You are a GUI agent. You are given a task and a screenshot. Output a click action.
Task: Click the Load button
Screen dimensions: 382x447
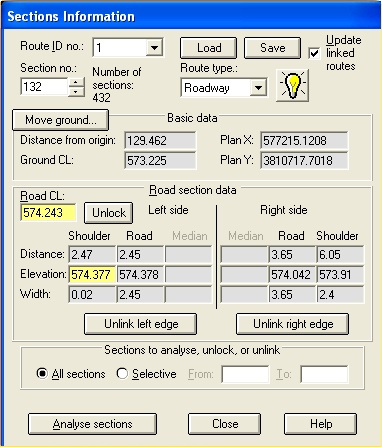tap(209, 48)
